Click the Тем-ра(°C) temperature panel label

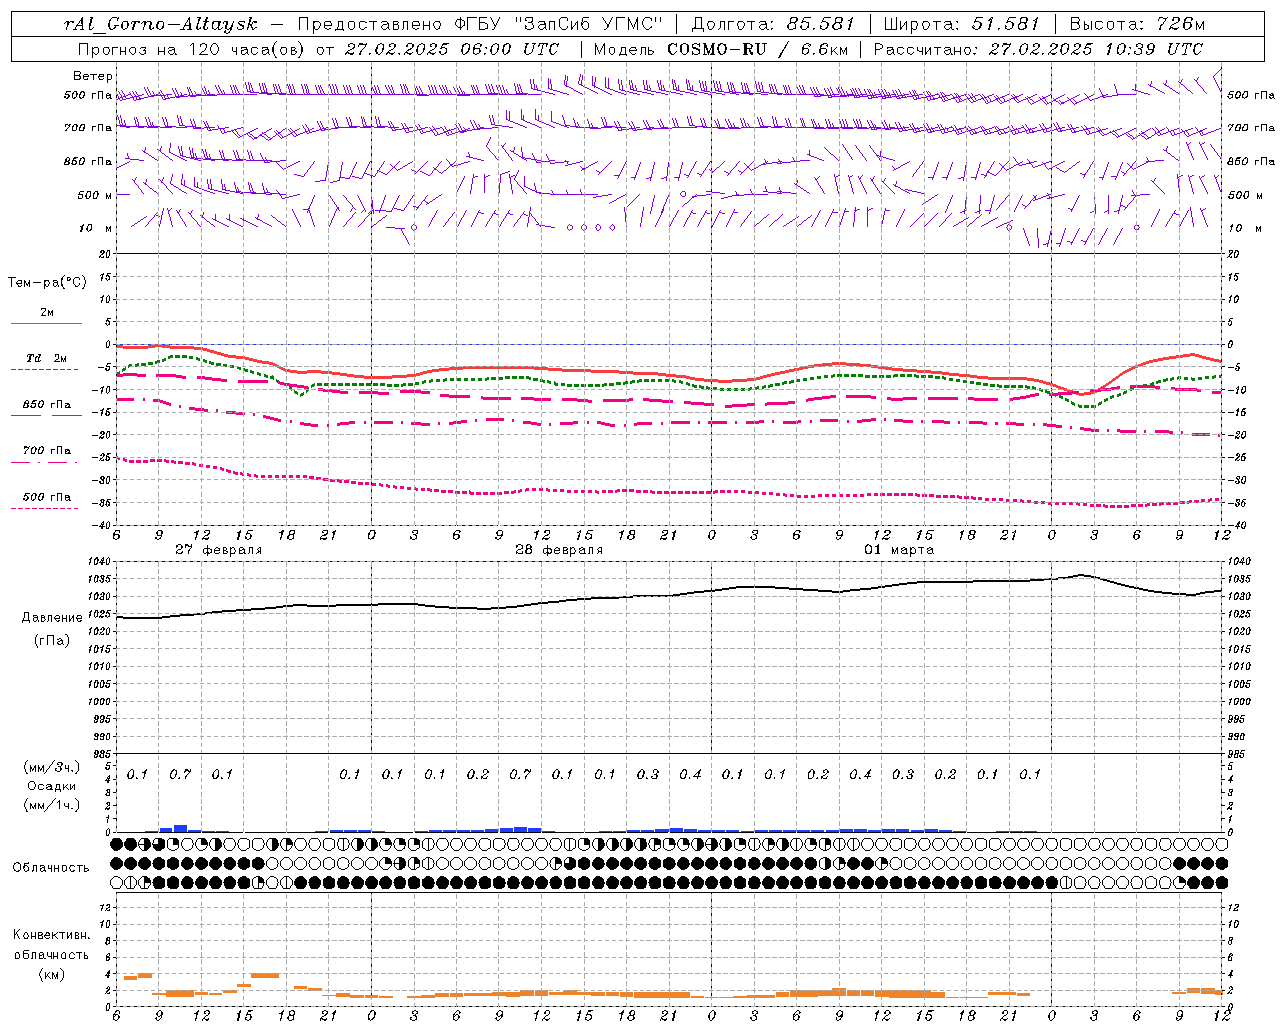(47, 283)
